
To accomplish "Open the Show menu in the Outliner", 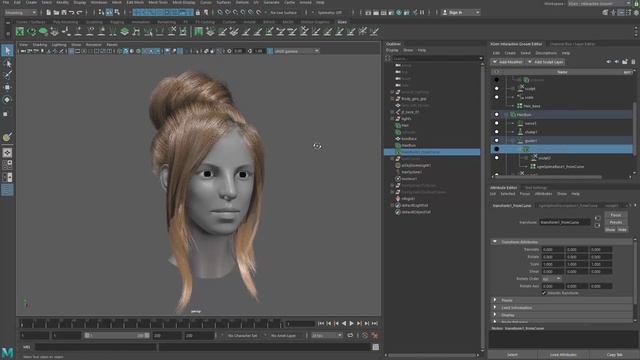I will pos(408,50).
